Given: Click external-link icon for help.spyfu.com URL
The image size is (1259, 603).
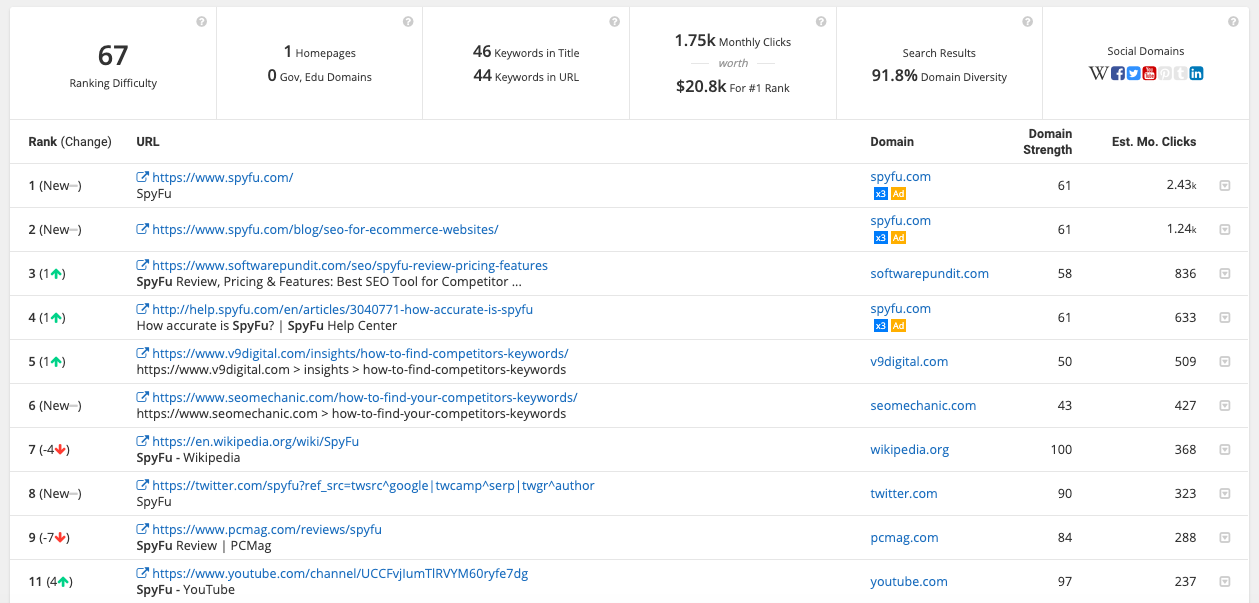Looking at the screenshot, I should (x=143, y=310).
